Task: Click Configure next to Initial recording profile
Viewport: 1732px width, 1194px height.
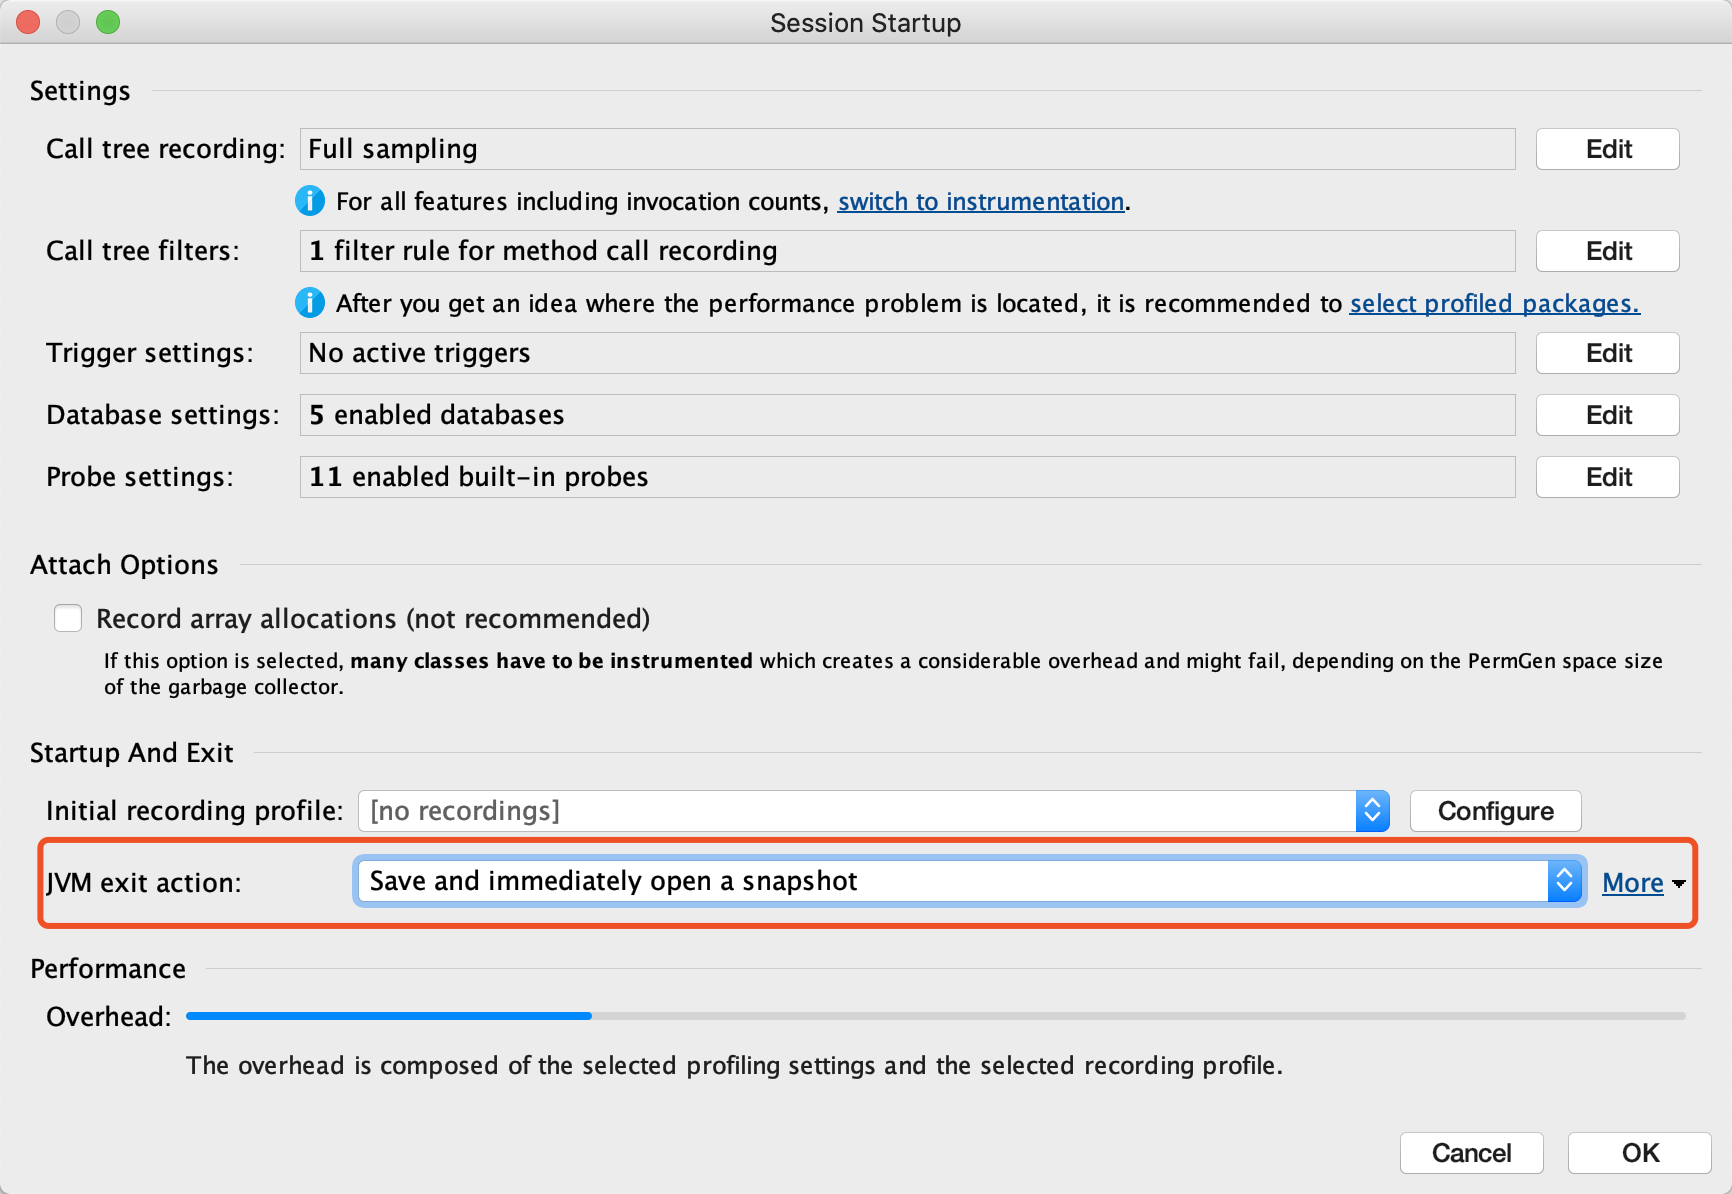Action: coord(1494,811)
